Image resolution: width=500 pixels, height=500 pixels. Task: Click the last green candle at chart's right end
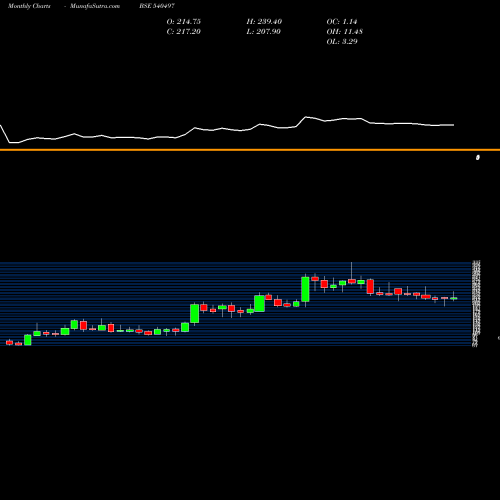453,298
